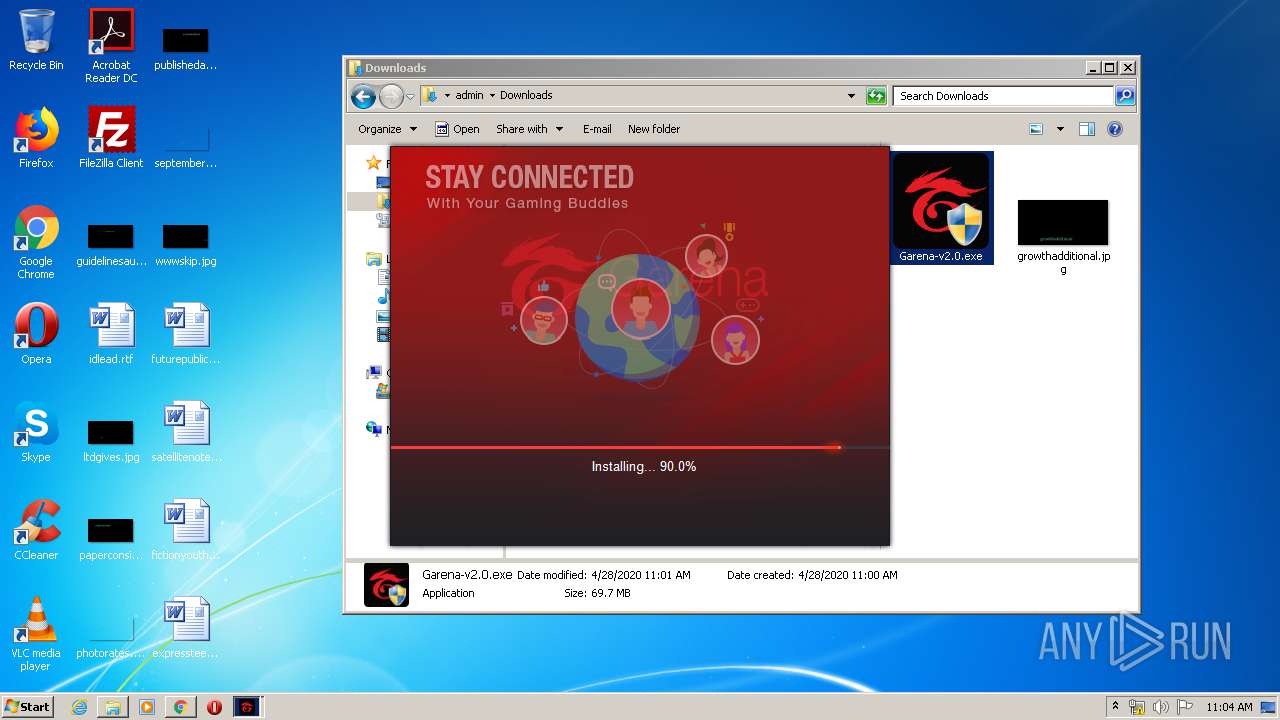Click the Downloads breadcrumb in address bar
The image size is (1280, 720).
tap(526, 96)
